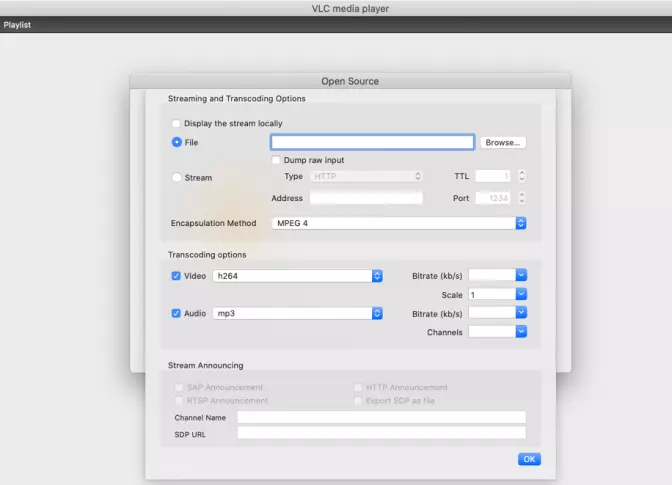
Task: Expand the Channels combo box
Action: coord(521,332)
